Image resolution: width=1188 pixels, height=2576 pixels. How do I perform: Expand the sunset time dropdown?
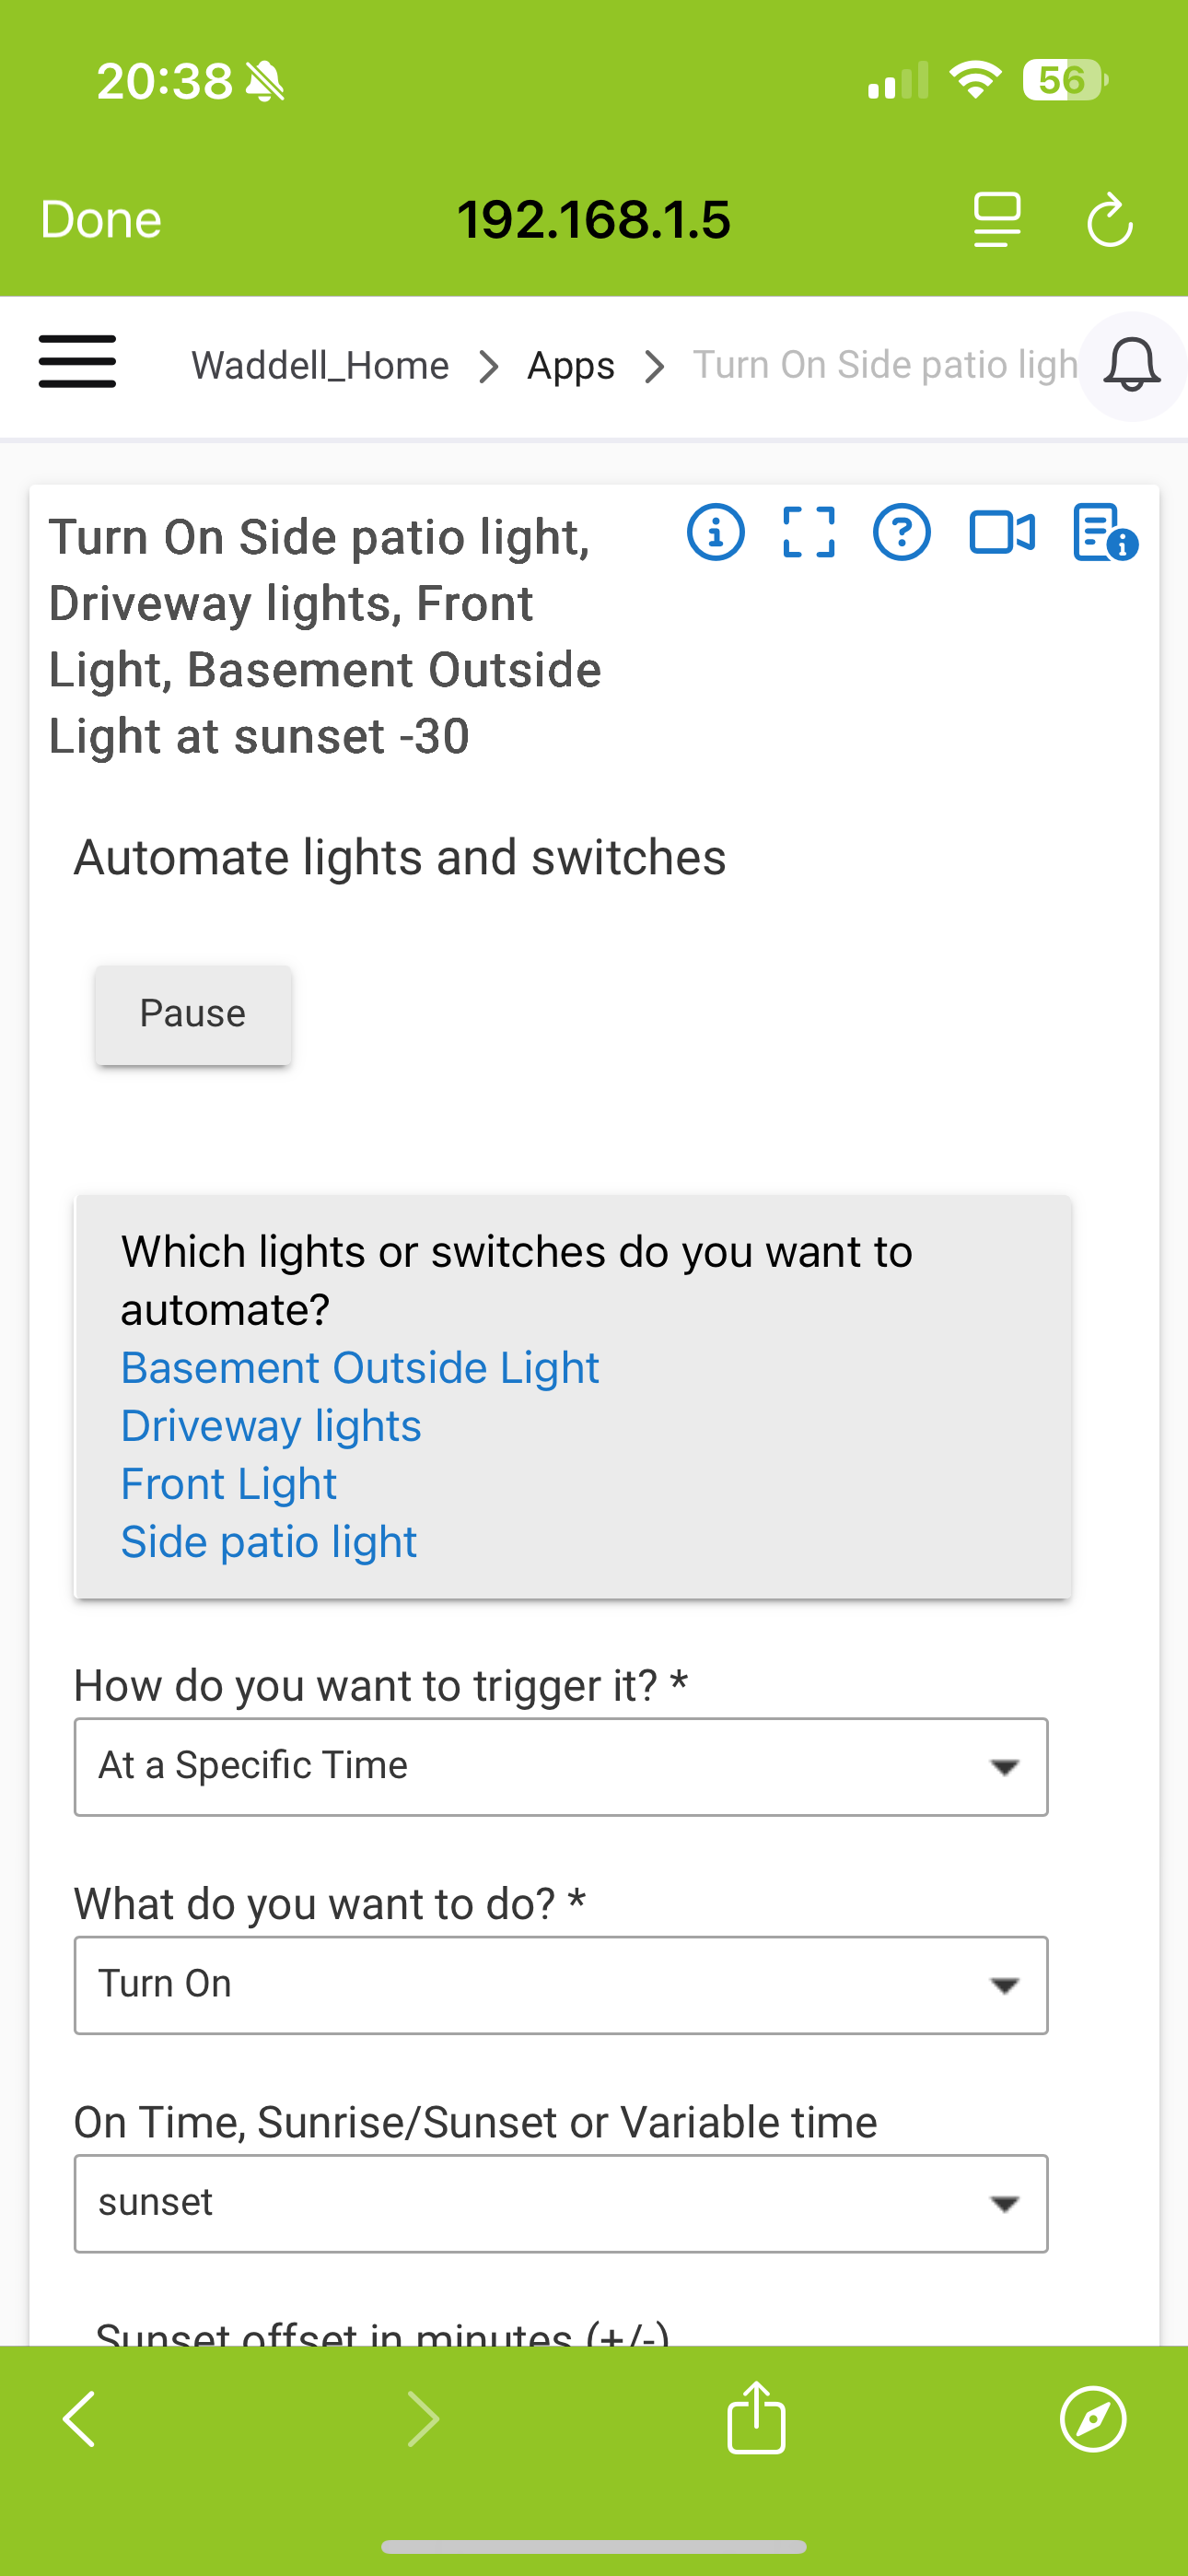click(x=561, y=2203)
